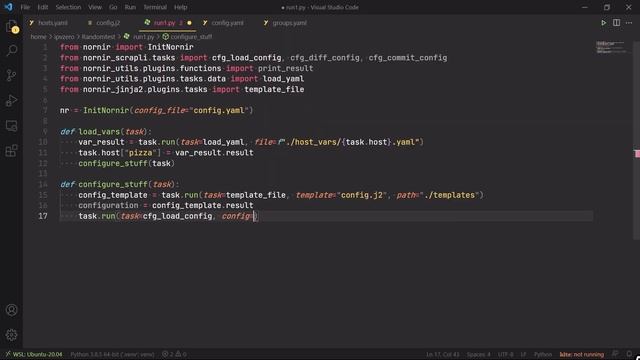Viewport: 640px width, 360px height.
Task: Click print_result in the line 3 import
Action: 285,68
